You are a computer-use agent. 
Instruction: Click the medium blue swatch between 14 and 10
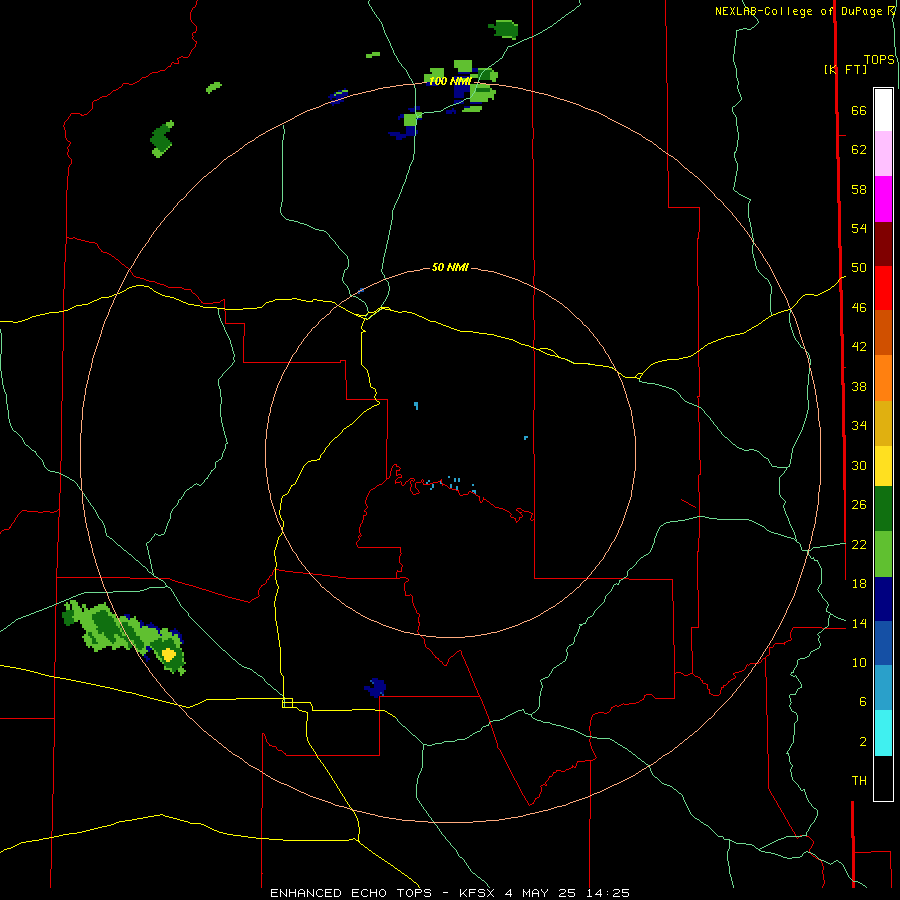click(x=883, y=643)
